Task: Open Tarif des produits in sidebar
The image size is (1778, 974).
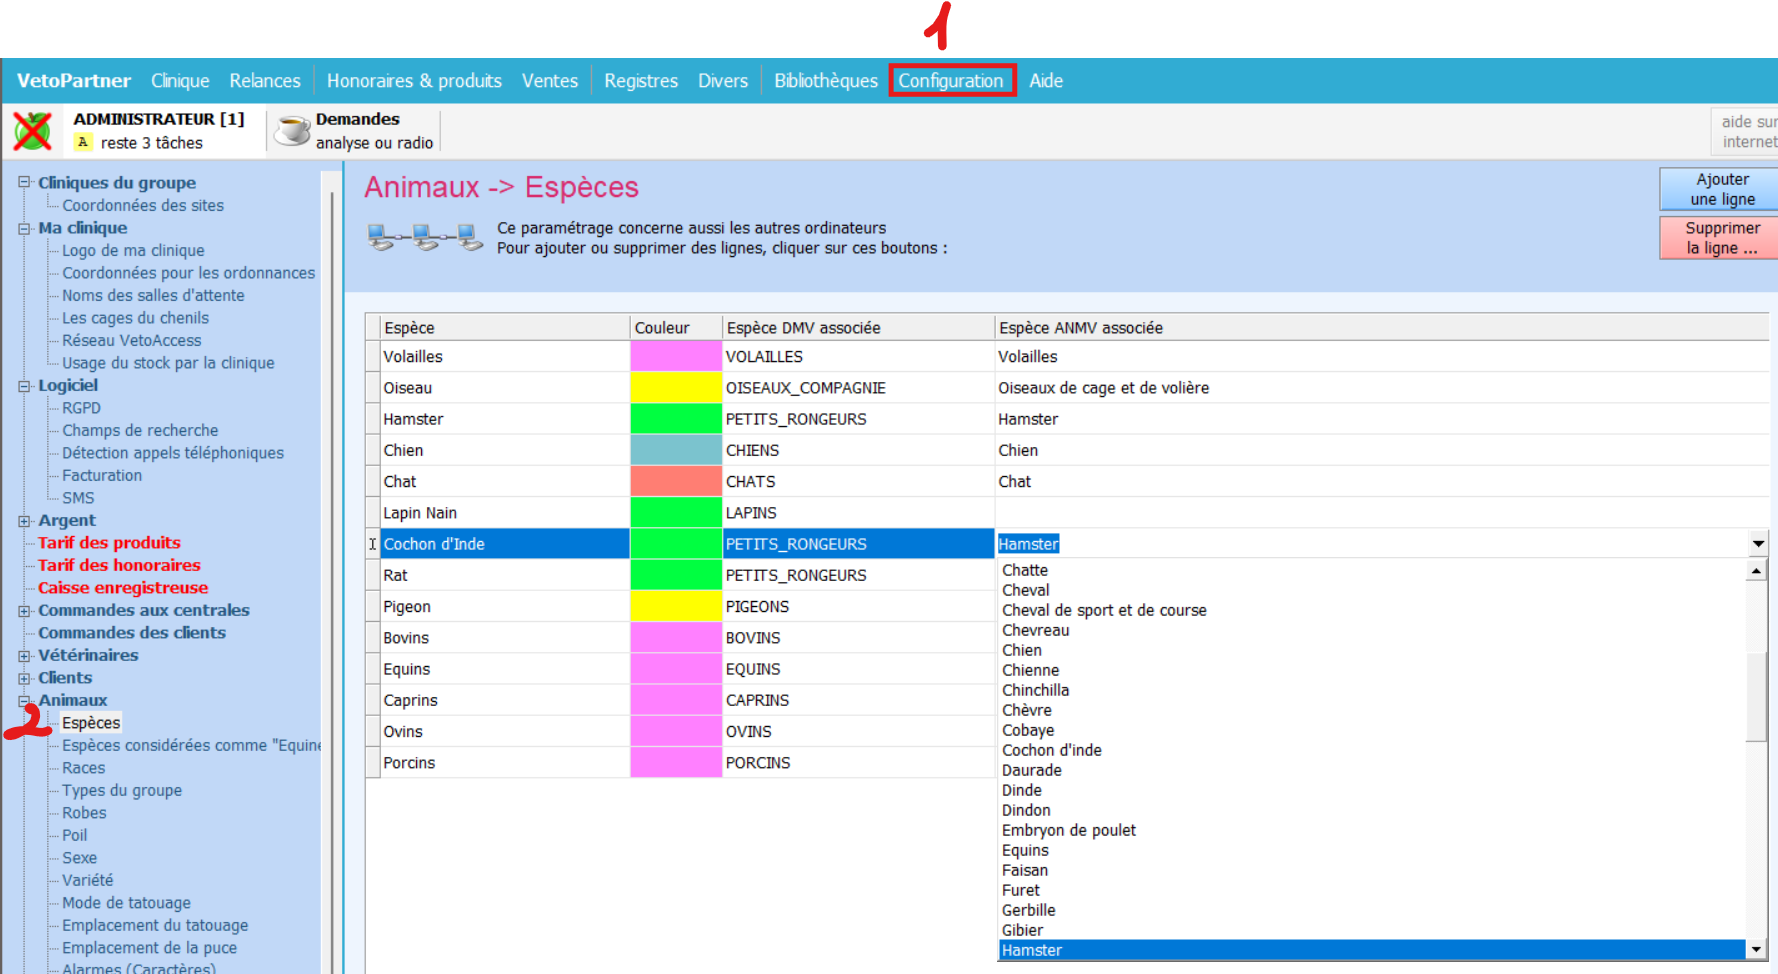Action: (109, 543)
